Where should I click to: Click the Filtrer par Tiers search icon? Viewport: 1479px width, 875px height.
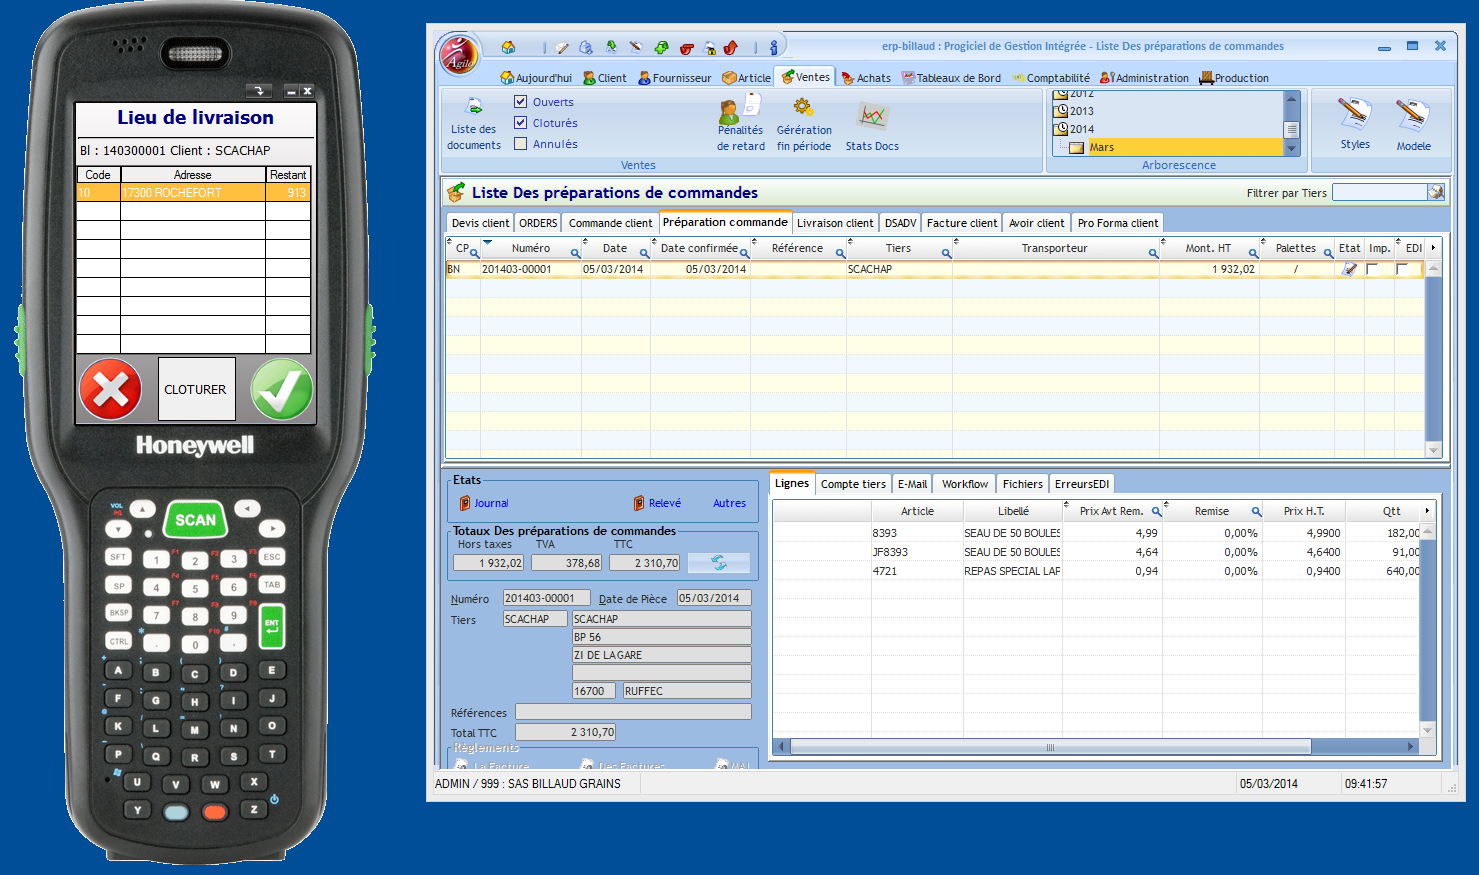[1436, 192]
